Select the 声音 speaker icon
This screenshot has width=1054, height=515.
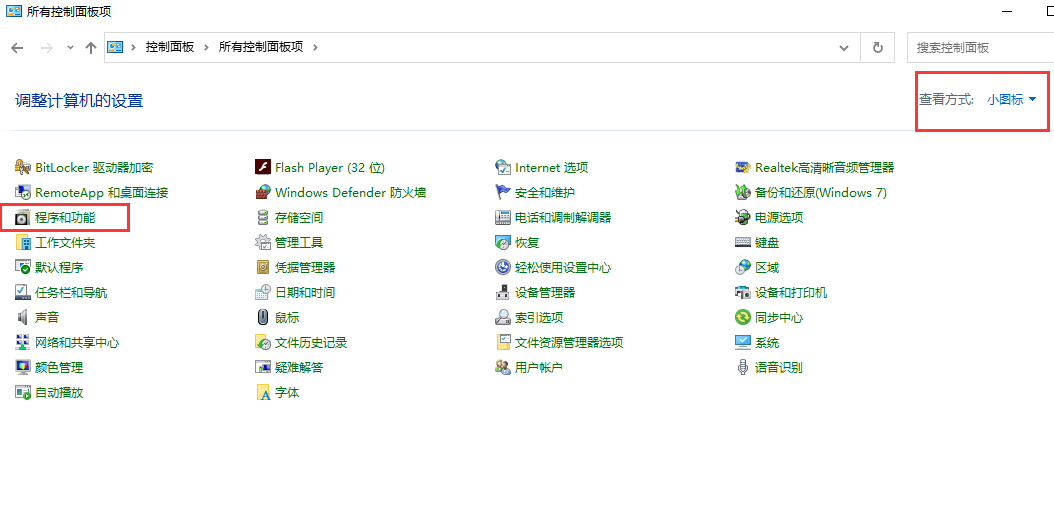click(x=23, y=318)
